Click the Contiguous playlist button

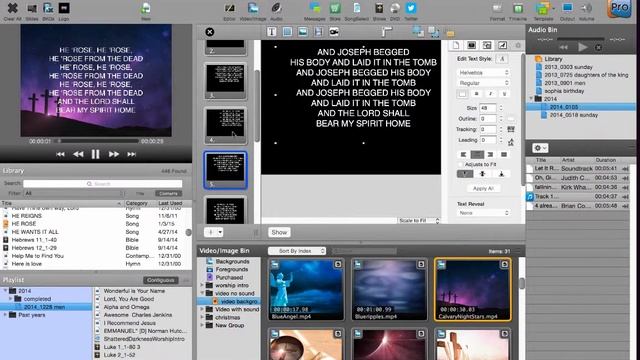tap(160, 280)
